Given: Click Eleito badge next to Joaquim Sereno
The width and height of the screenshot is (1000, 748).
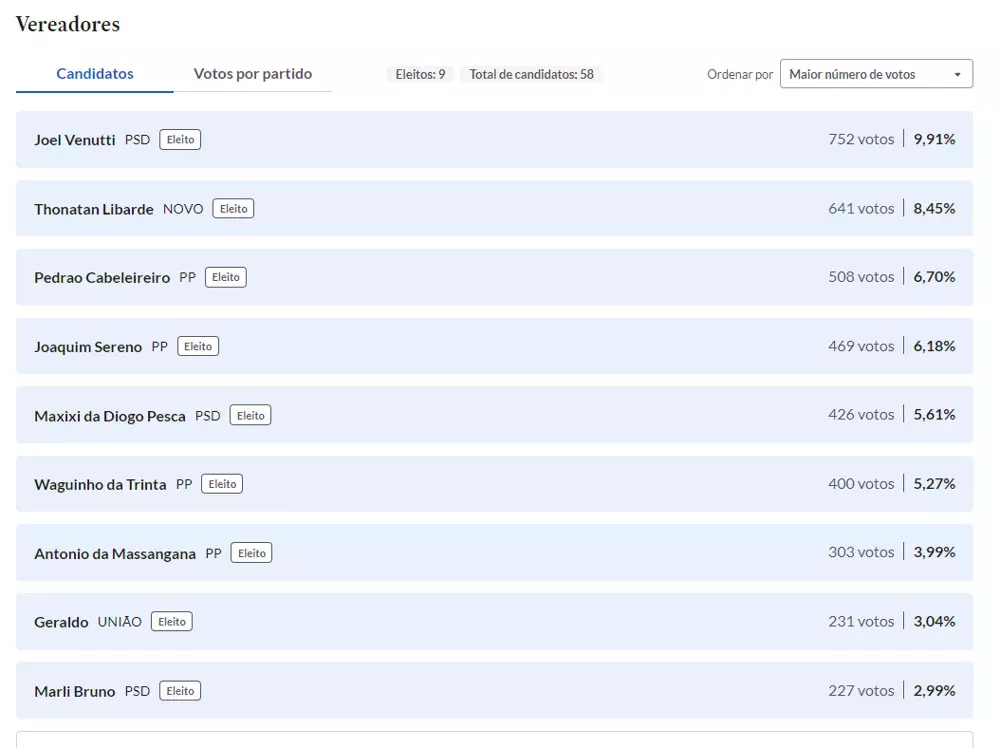Looking at the screenshot, I should (x=198, y=346).
